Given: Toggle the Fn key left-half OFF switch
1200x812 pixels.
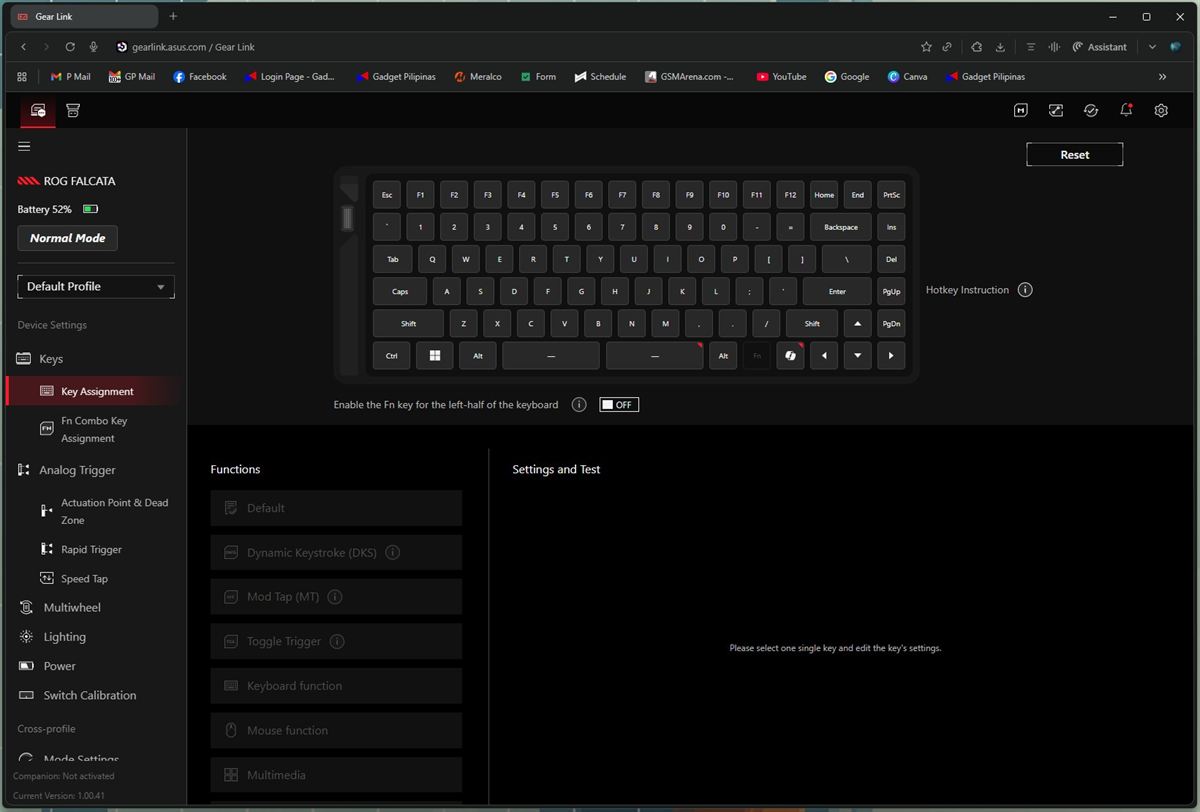Looking at the screenshot, I should click(619, 405).
